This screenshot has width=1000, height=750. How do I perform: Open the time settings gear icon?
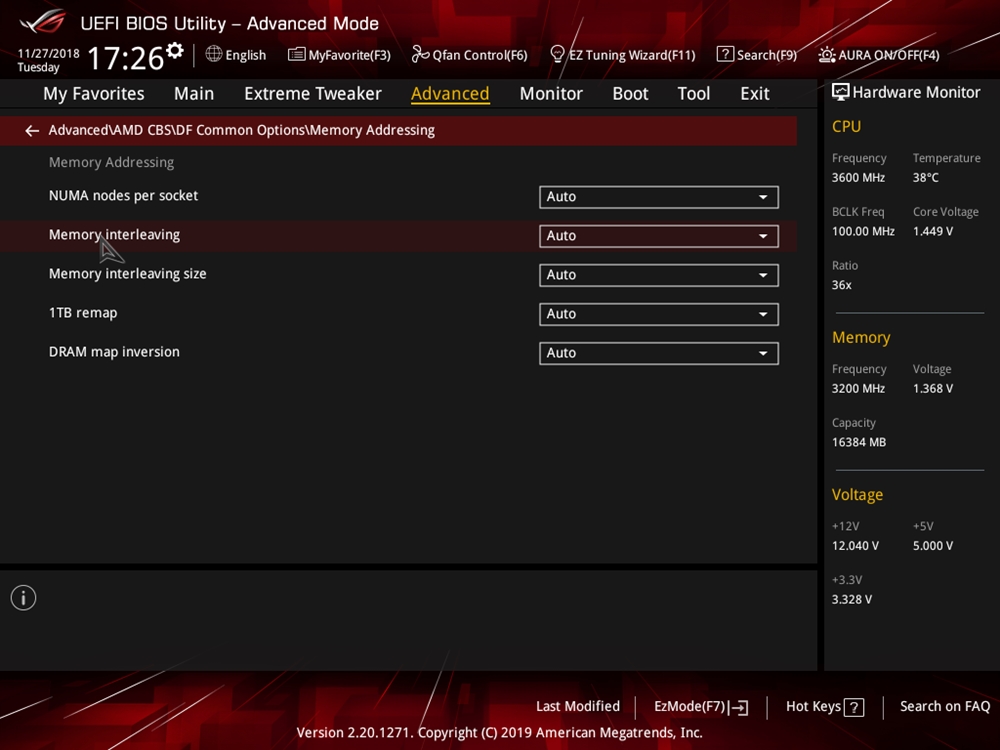[175, 50]
